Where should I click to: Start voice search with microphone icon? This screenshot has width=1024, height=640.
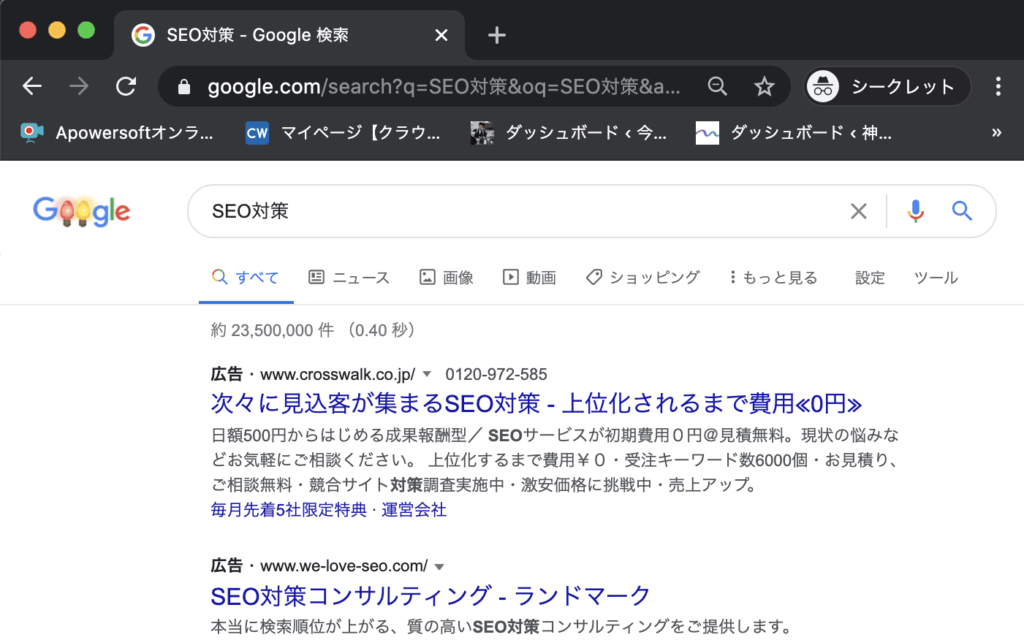(916, 211)
